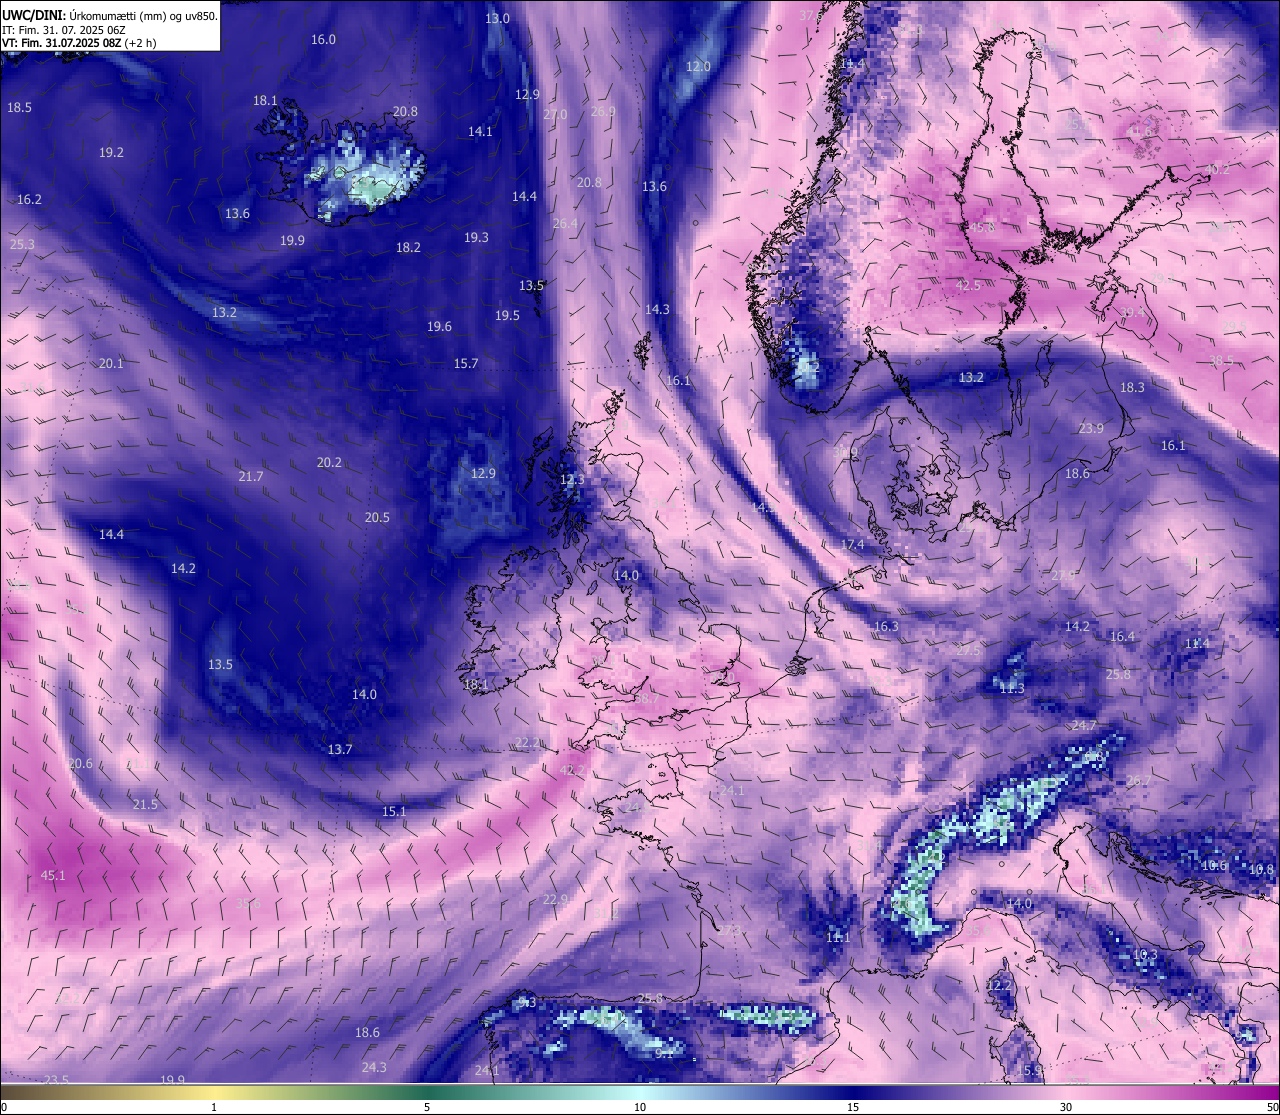Click the value '16.4' over Poland

click(x=1122, y=636)
